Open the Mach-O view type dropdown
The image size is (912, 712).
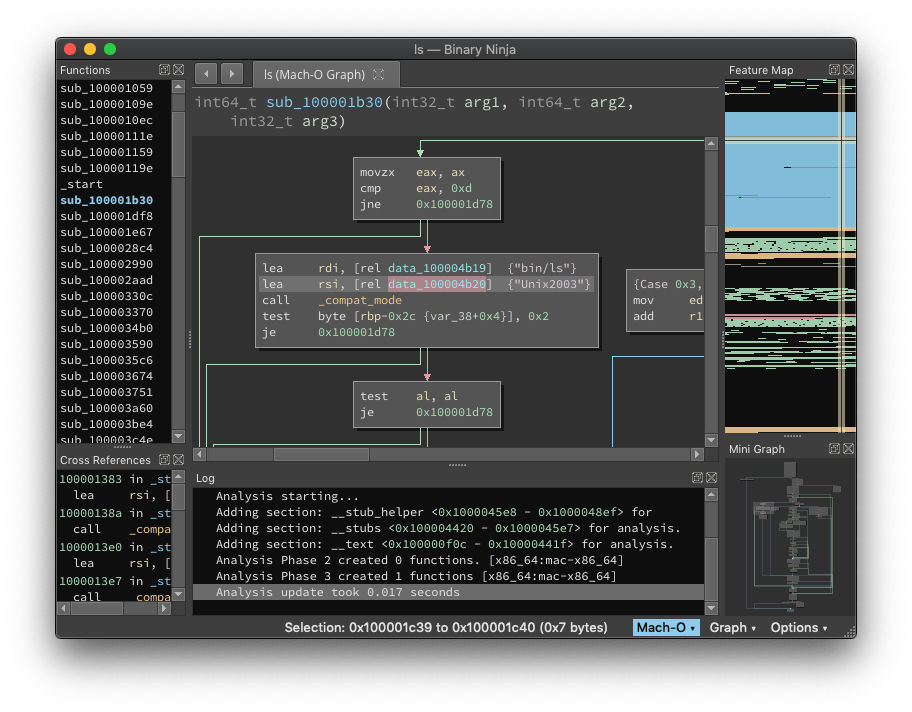pos(666,628)
